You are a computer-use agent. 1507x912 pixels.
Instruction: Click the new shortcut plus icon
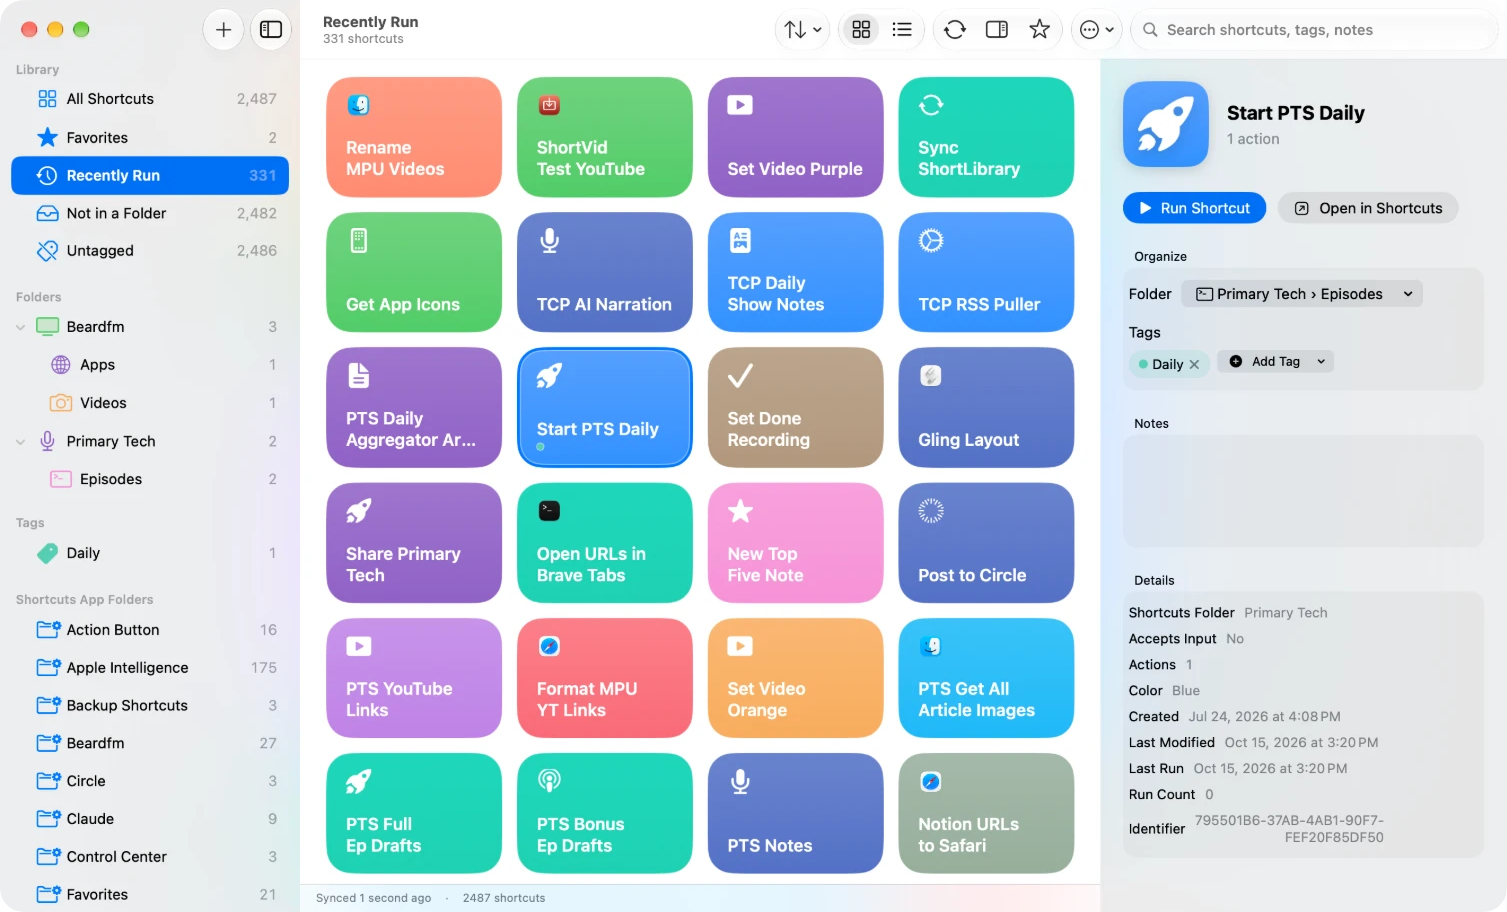pos(223,30)
